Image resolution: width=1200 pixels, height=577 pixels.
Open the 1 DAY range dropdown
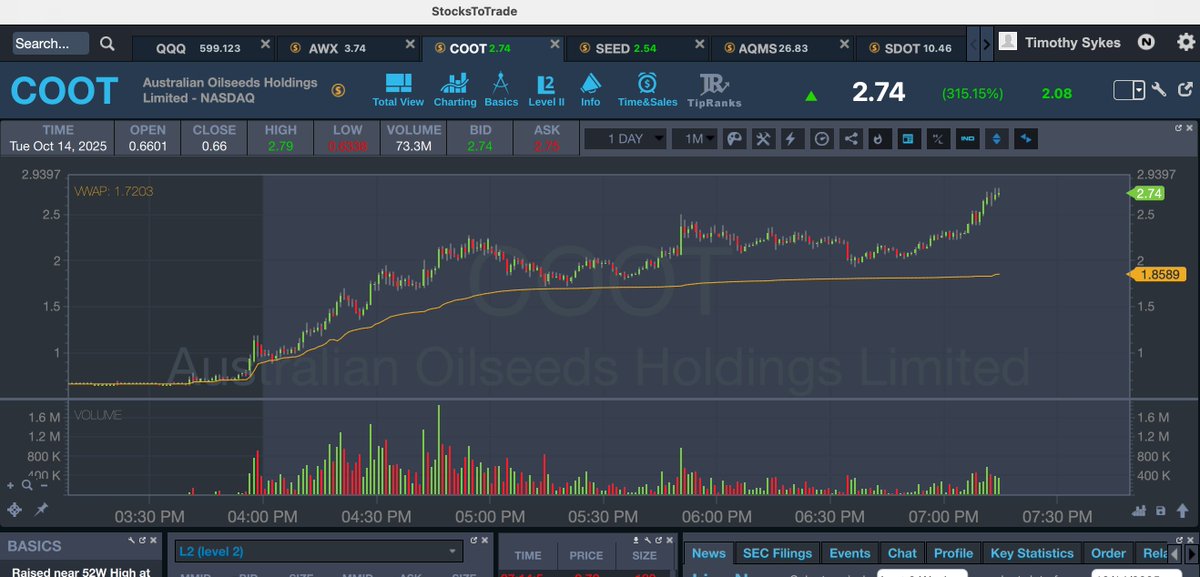624,139
